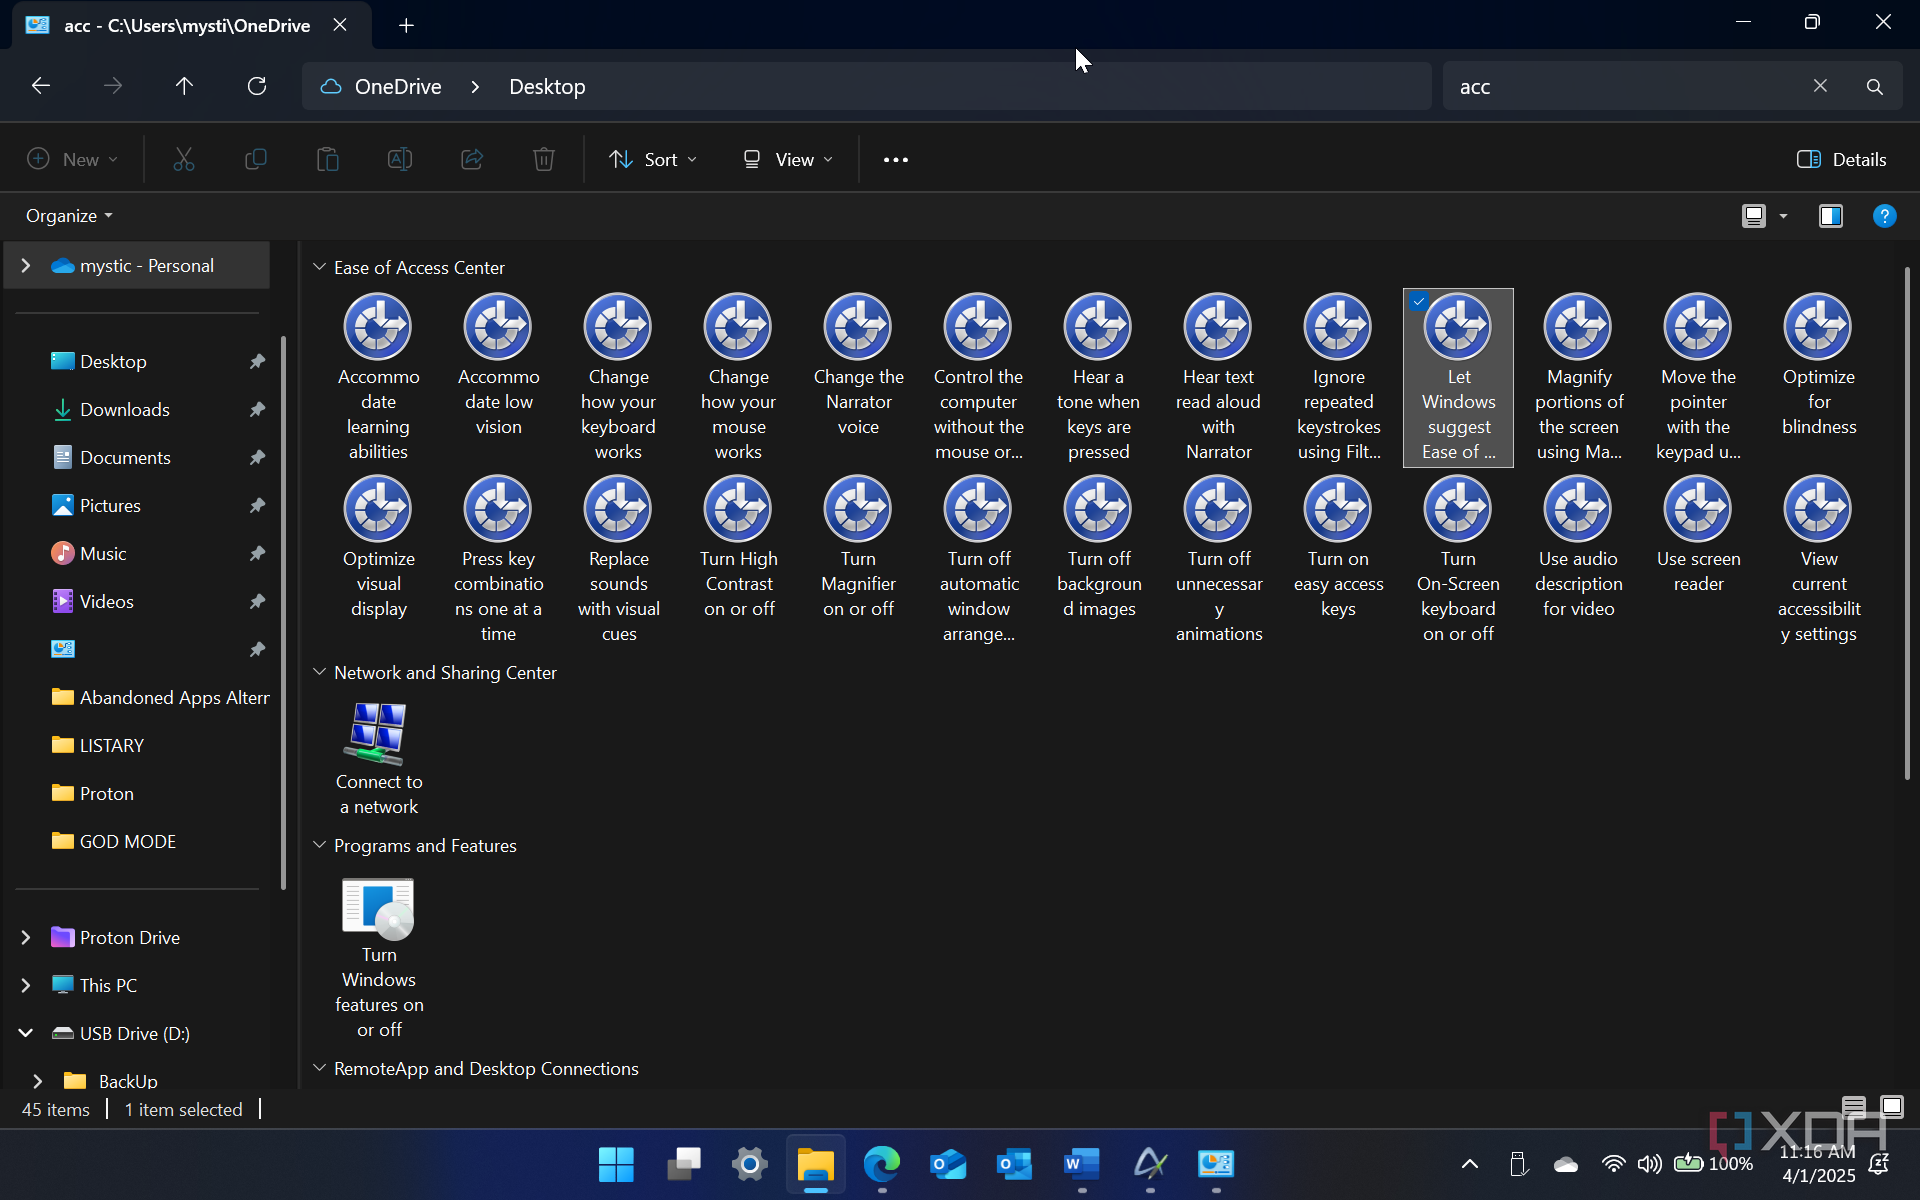Open the Organize menu
Screen dimensions: 1920x1200
(69, 216)
